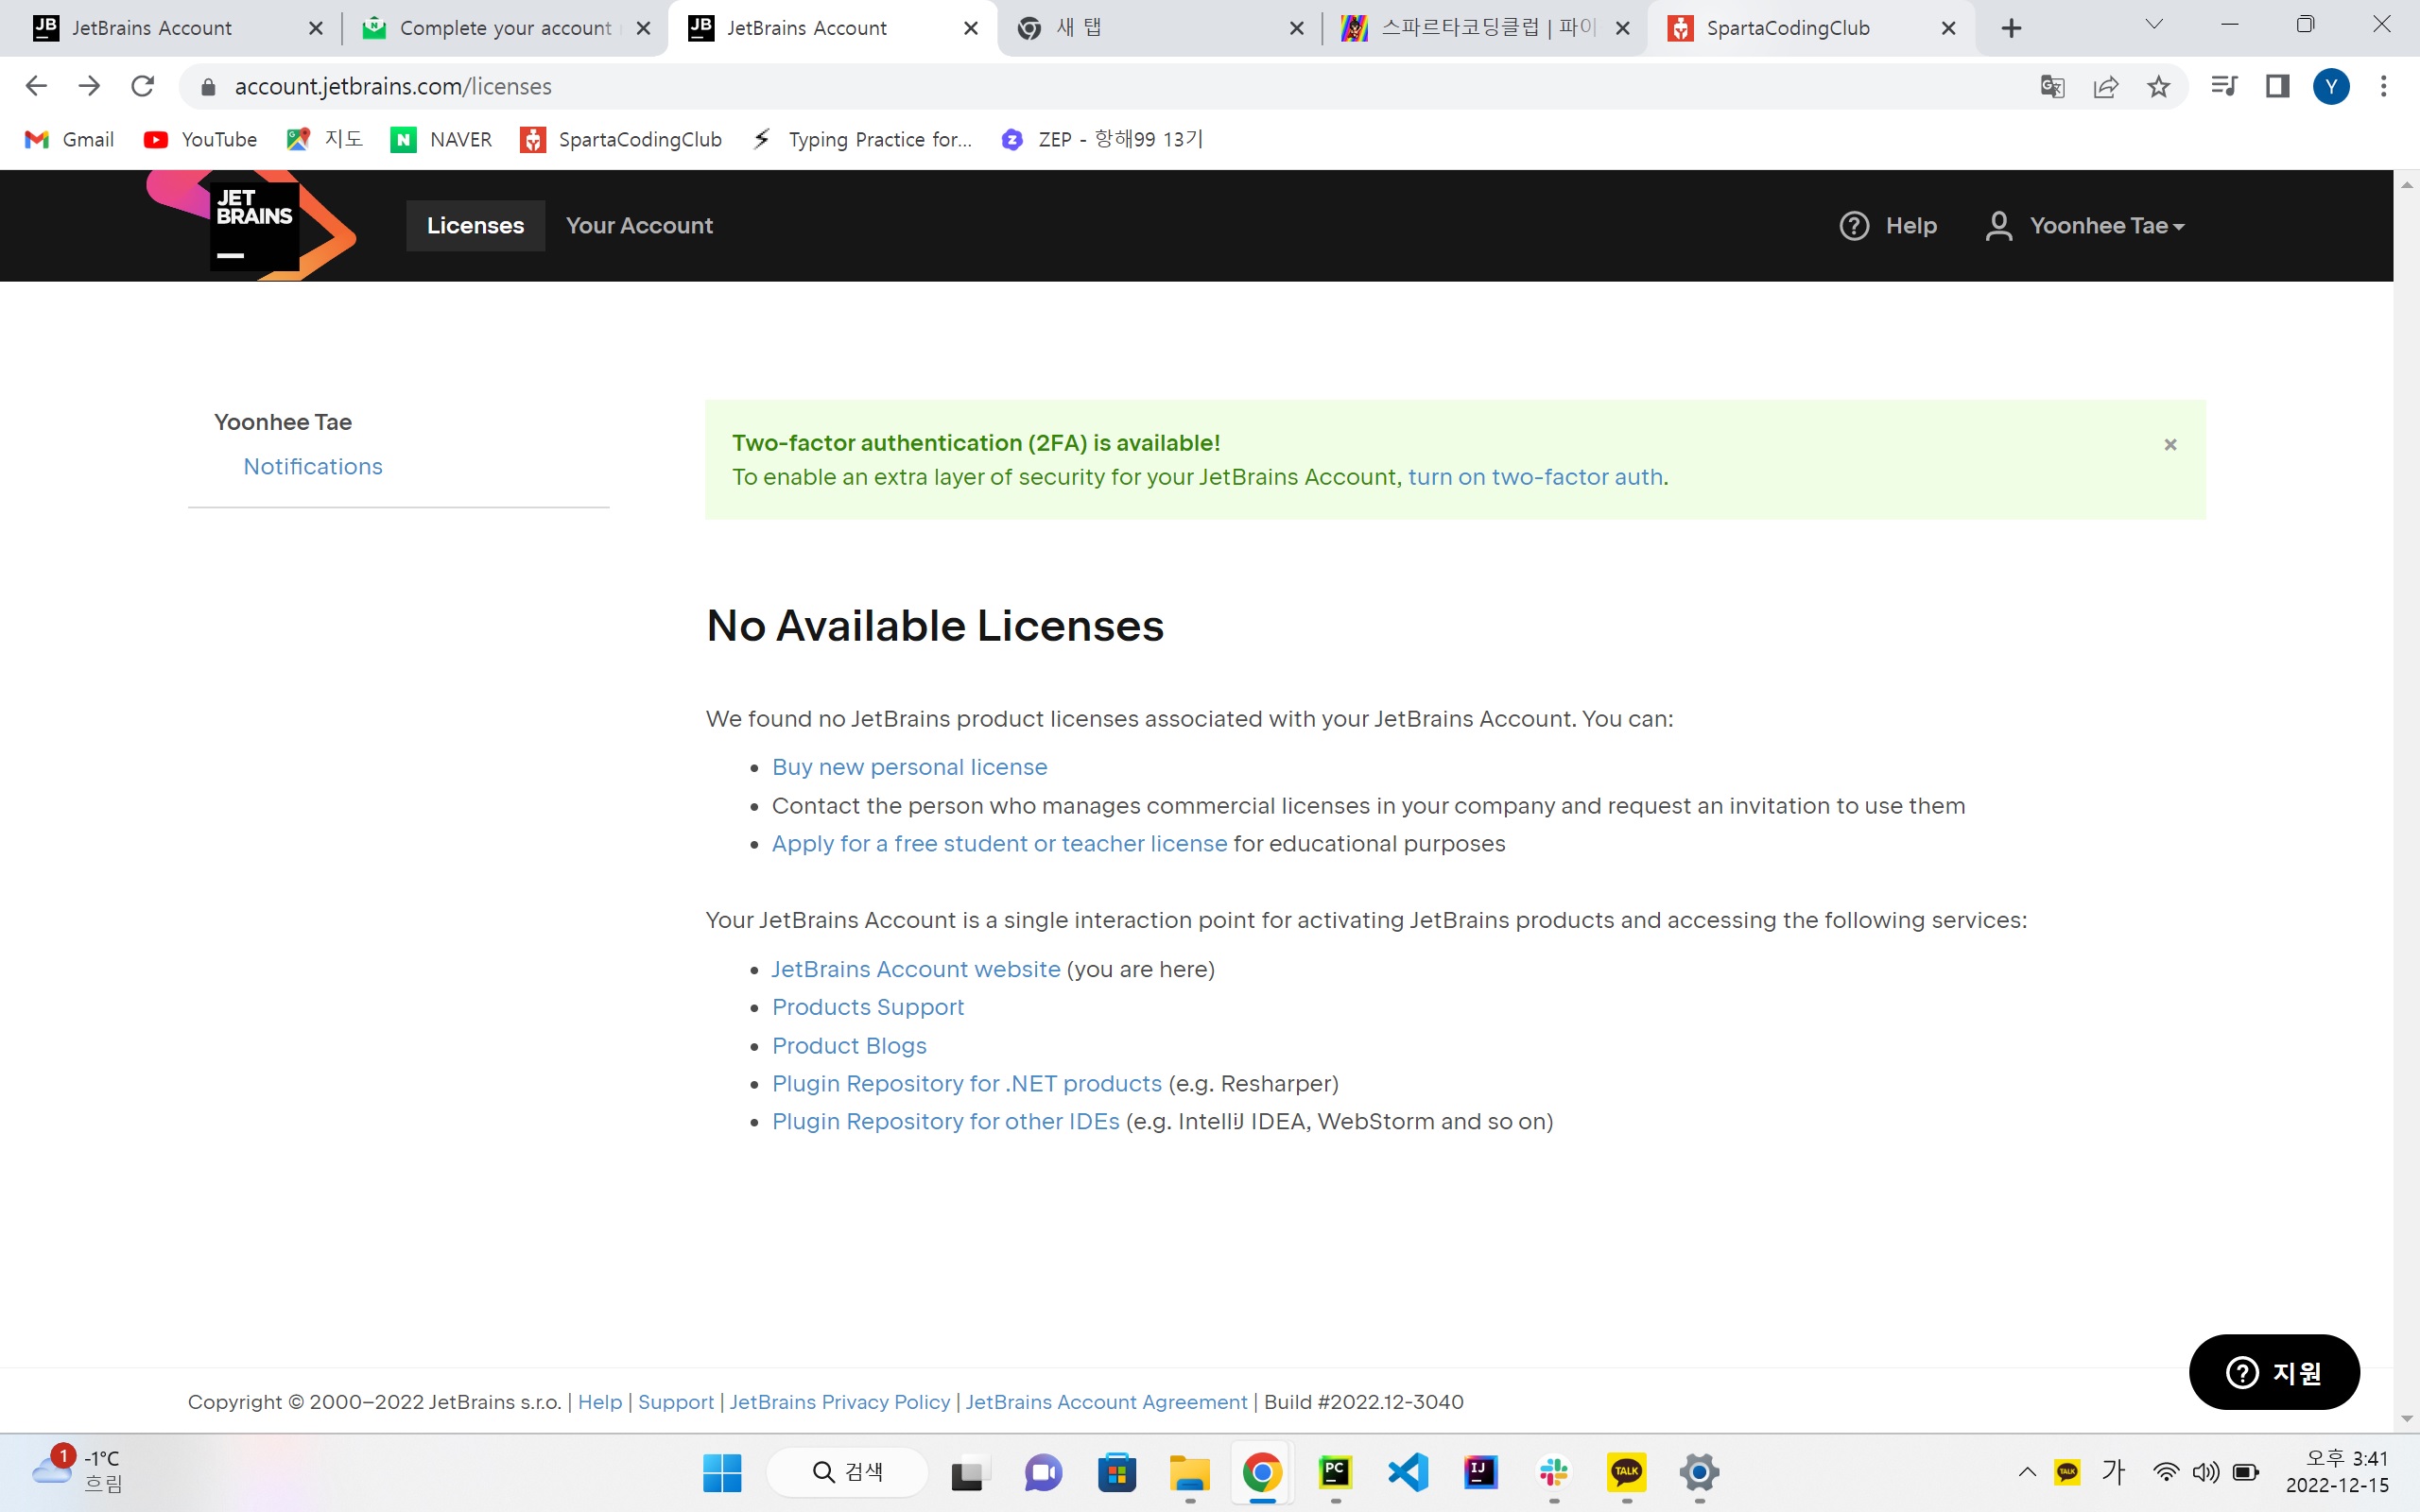Open the Gmail bookmark

point(69,140)
